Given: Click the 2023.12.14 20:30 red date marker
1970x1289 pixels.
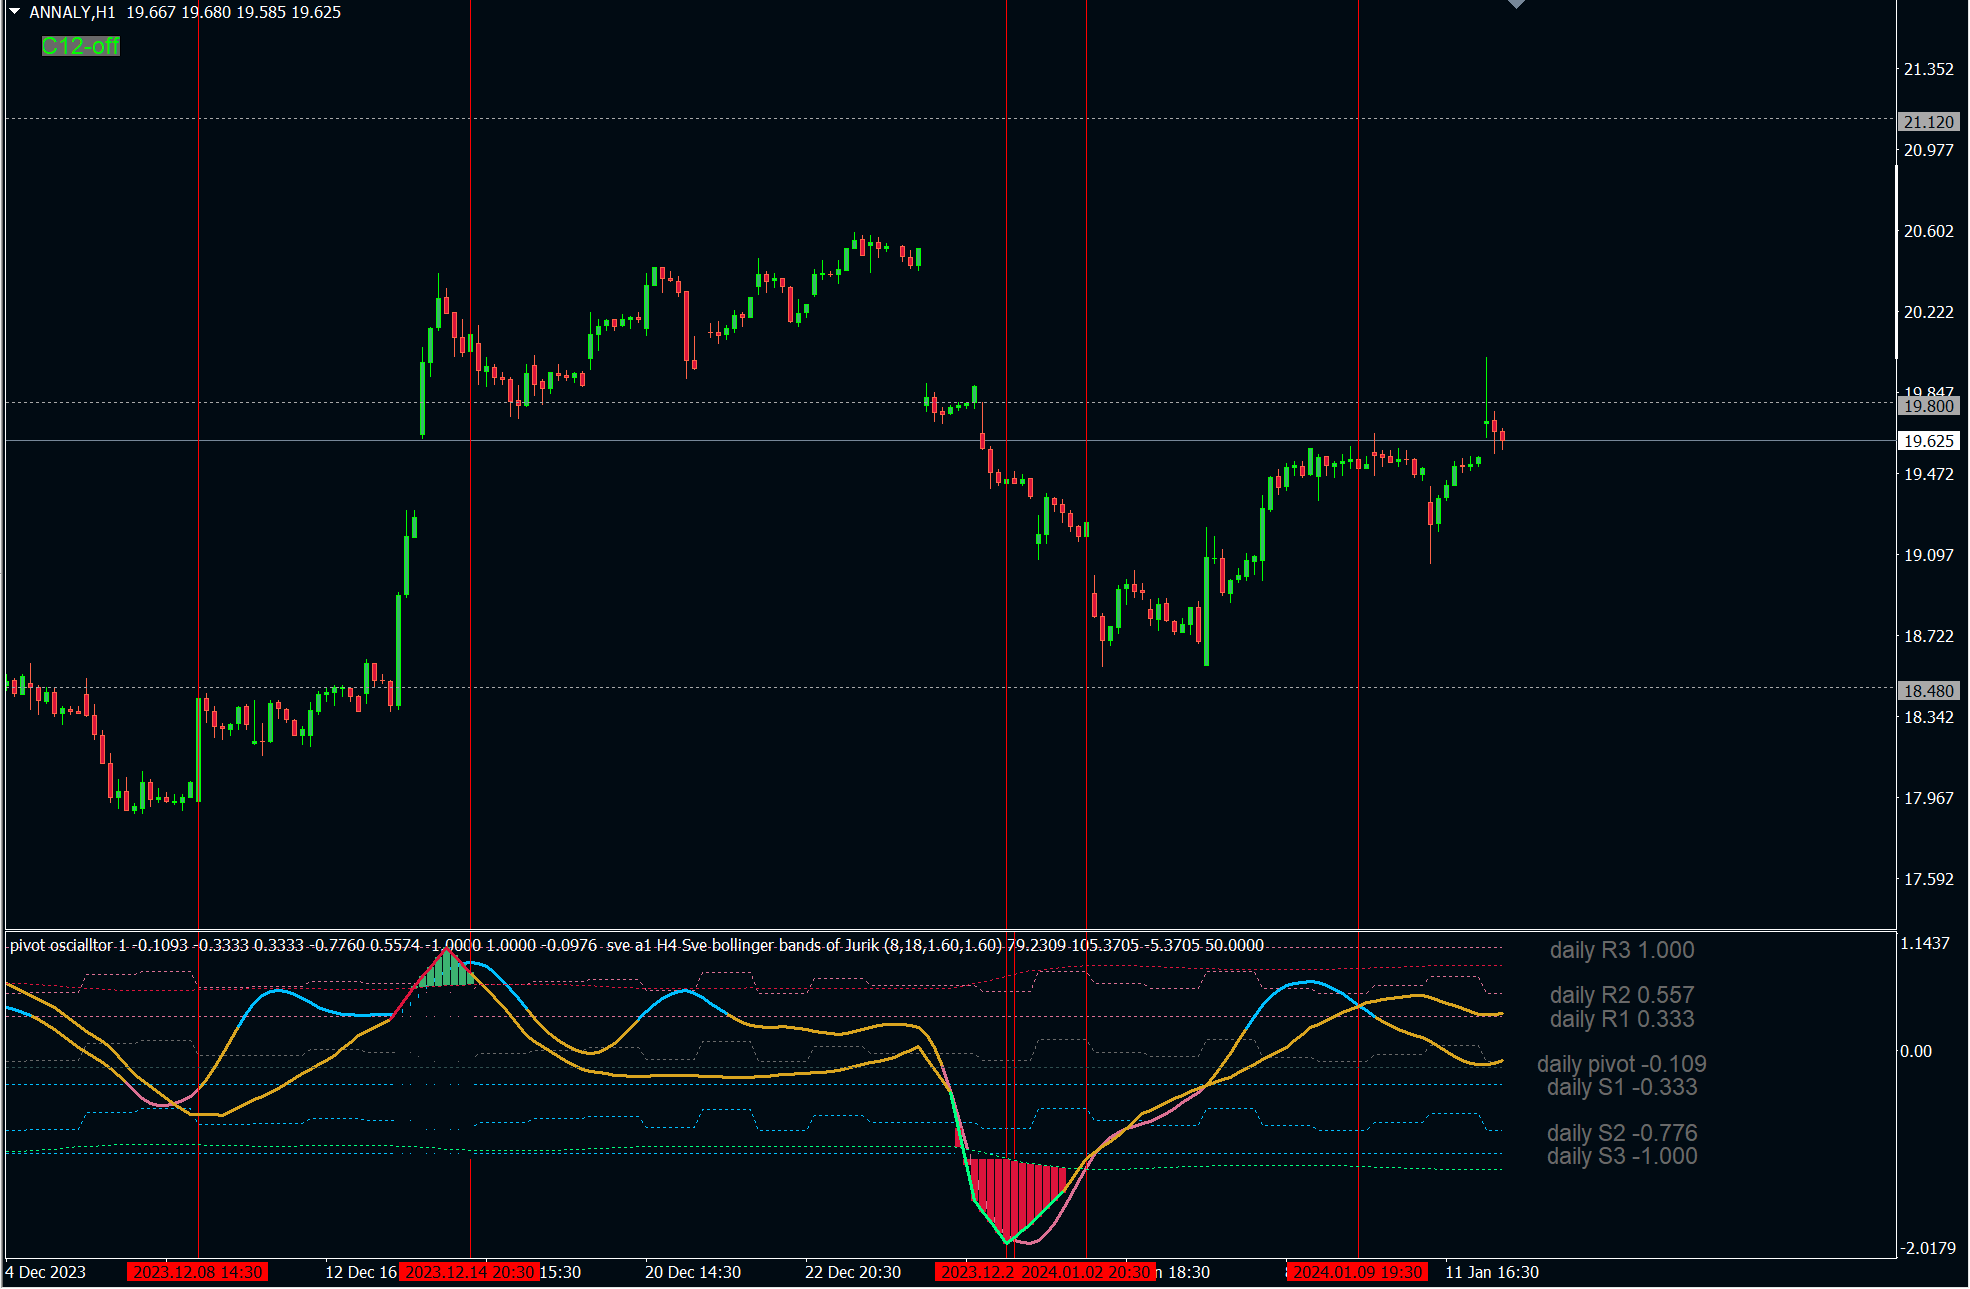Looking at the screenshot, I should [x=469, y=1272].
